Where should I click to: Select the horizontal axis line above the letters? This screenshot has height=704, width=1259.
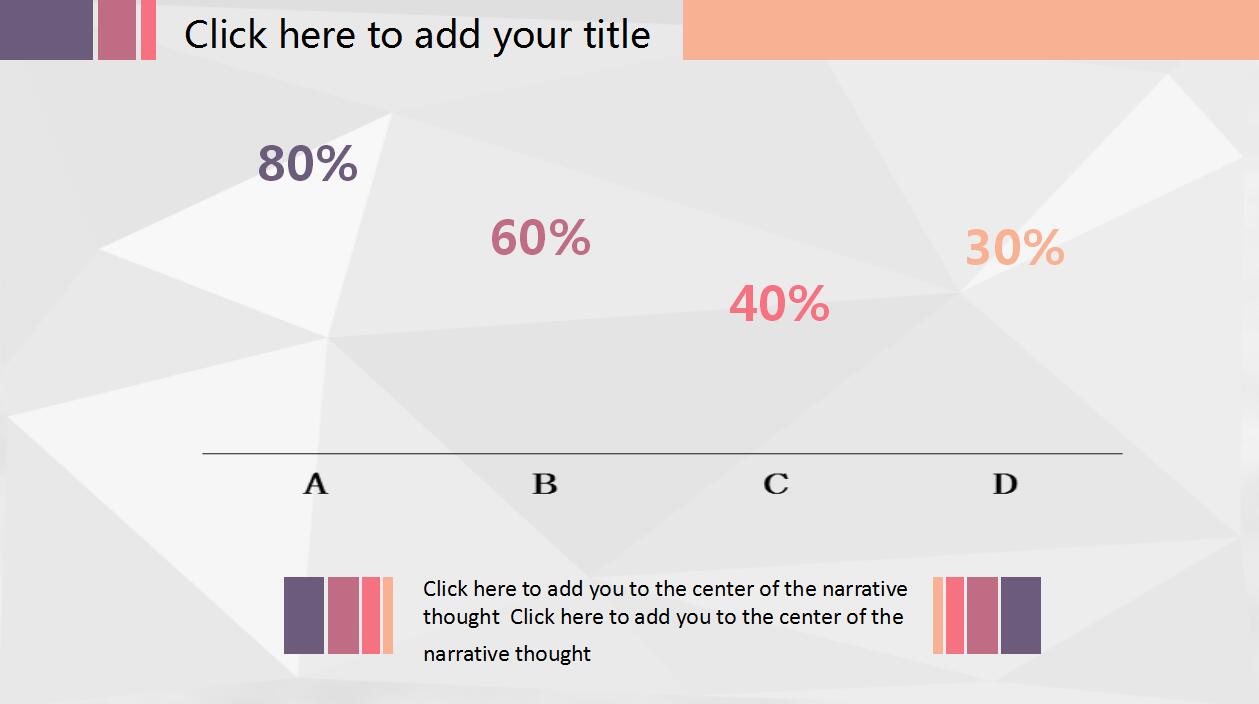[662, 454]
